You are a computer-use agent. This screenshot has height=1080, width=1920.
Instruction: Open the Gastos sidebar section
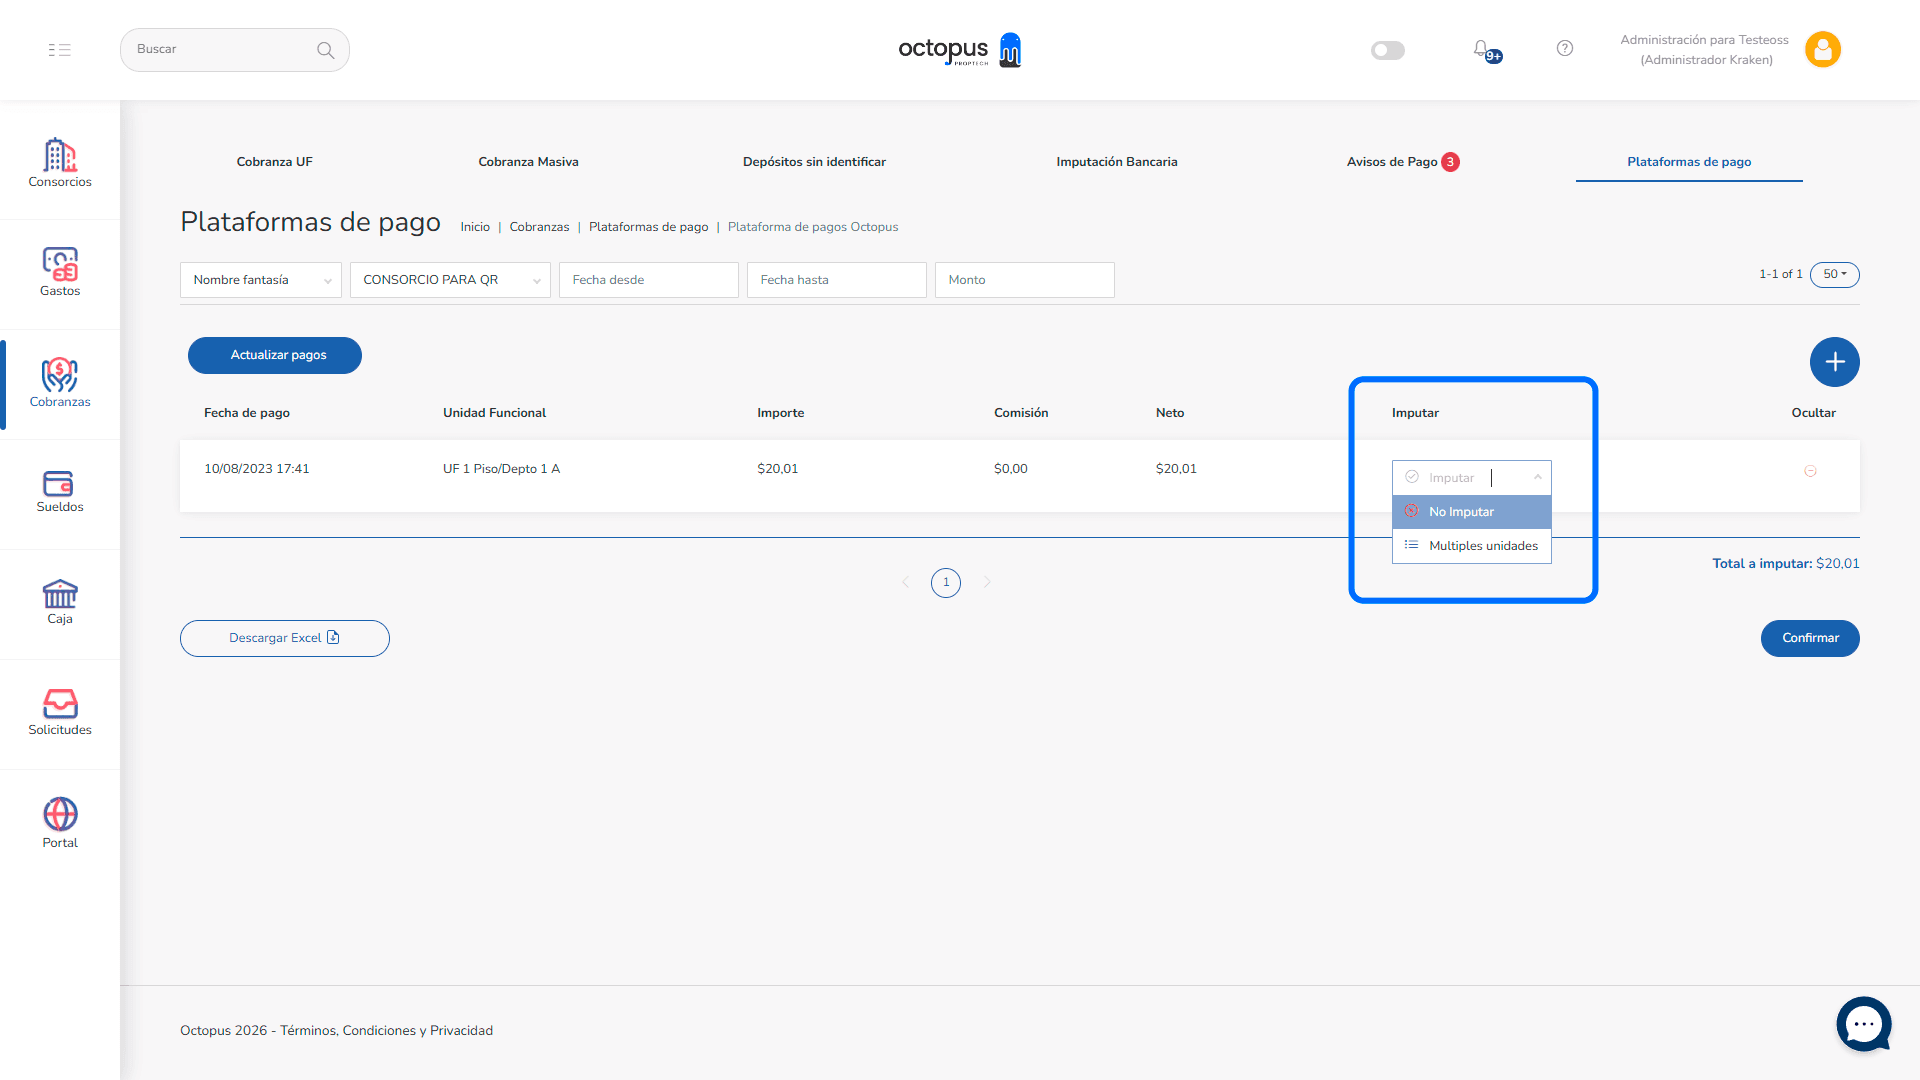(x=60, y=271)
